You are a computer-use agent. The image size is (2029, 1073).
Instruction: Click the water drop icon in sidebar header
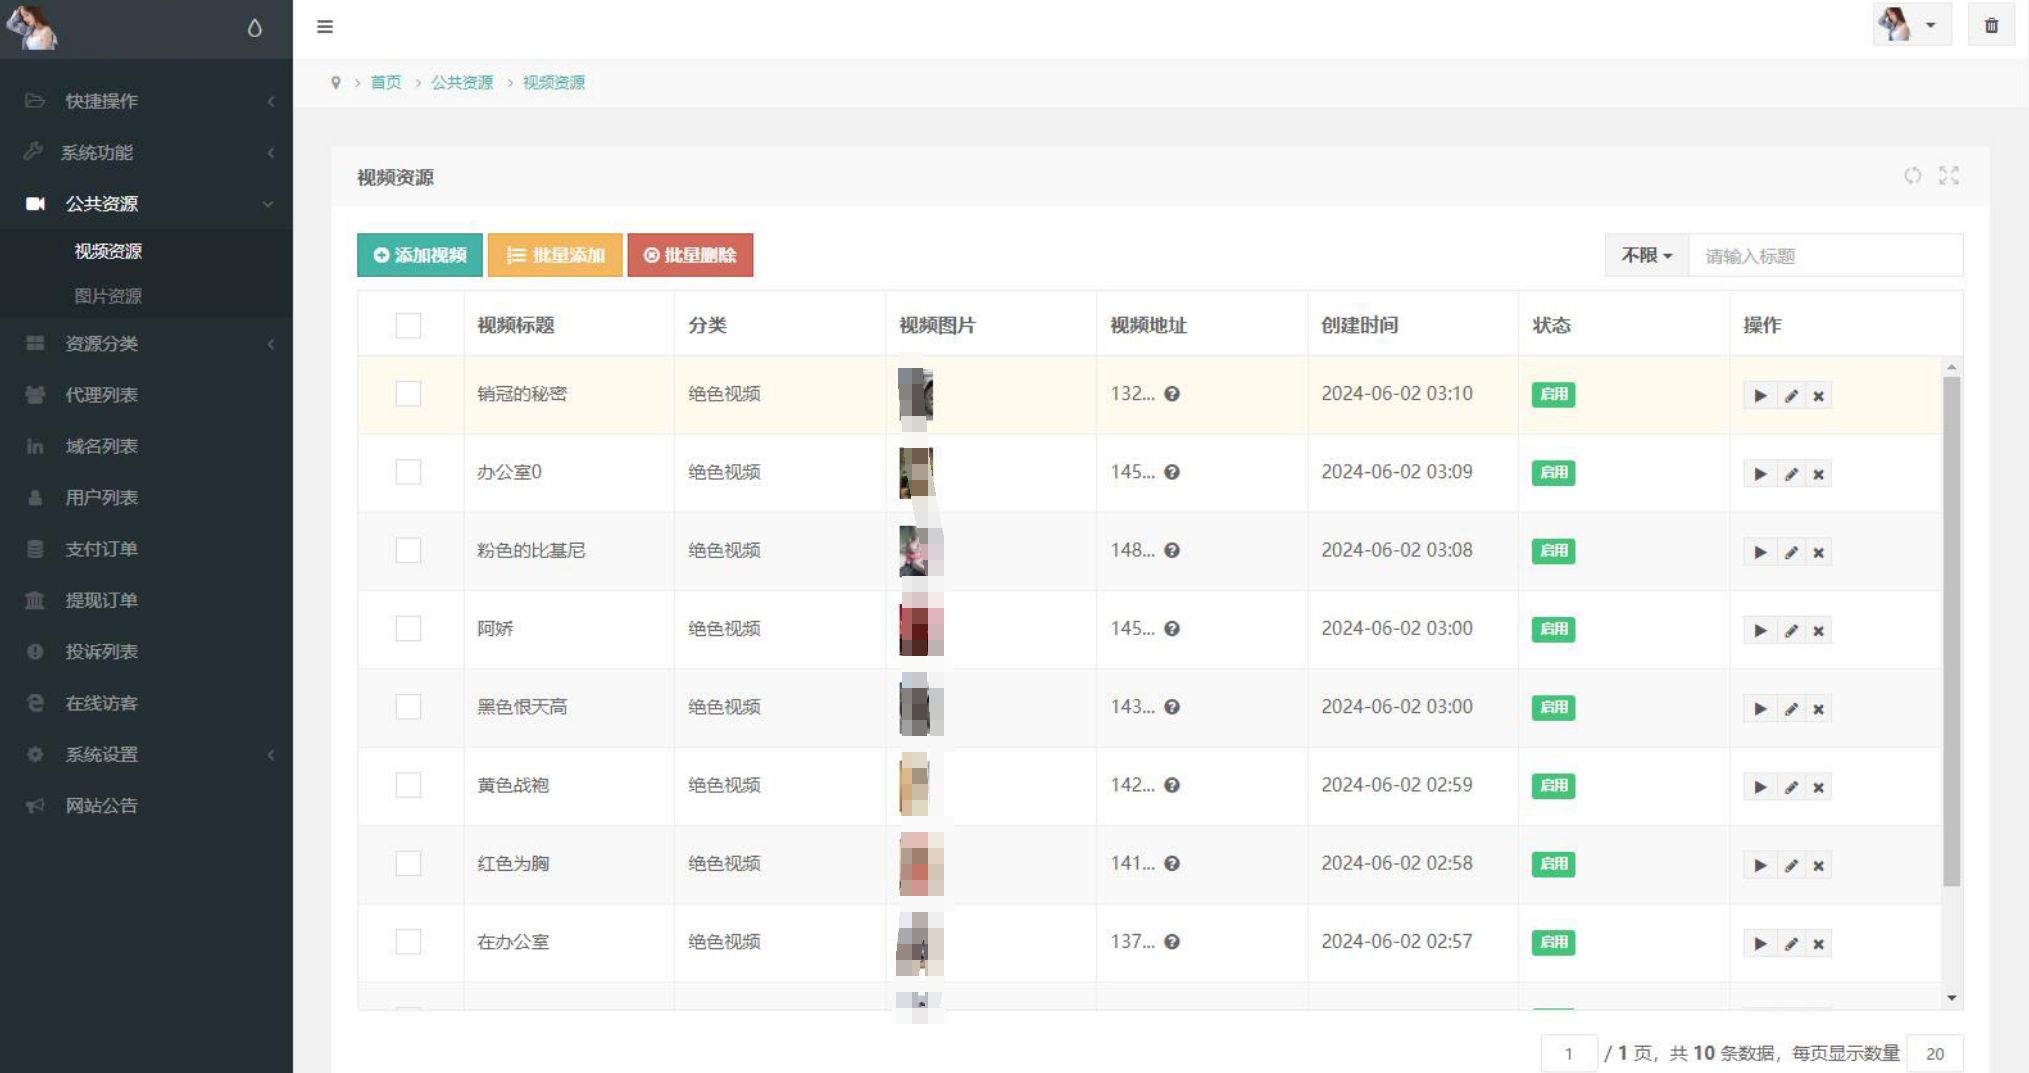[x=254, y=28]
